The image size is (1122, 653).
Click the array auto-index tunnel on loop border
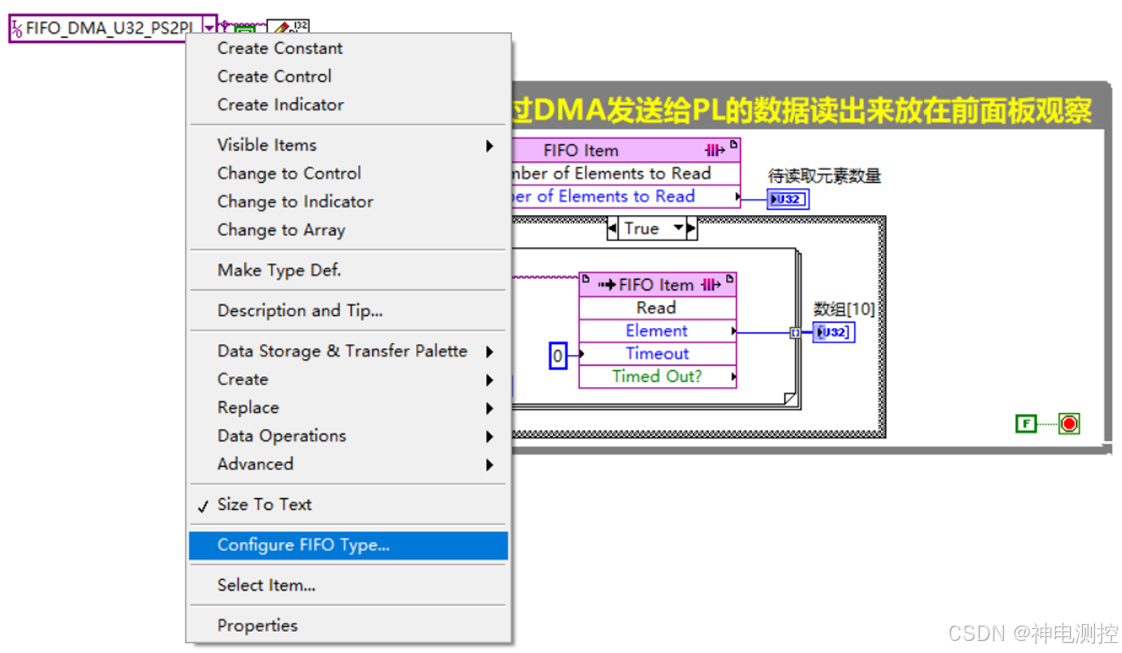(795, 333)
